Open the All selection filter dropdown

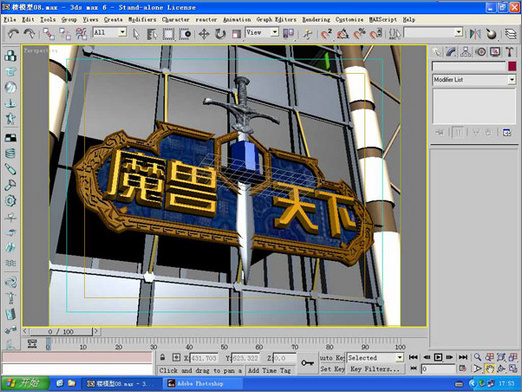click(x=110, y=32)
